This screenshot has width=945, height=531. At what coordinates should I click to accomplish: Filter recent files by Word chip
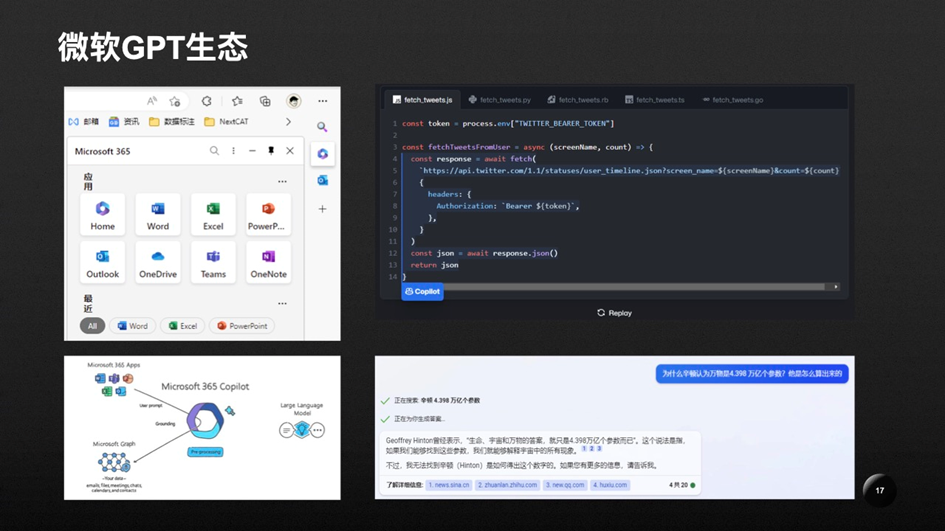pyautogui.click(x=133, y=326)
